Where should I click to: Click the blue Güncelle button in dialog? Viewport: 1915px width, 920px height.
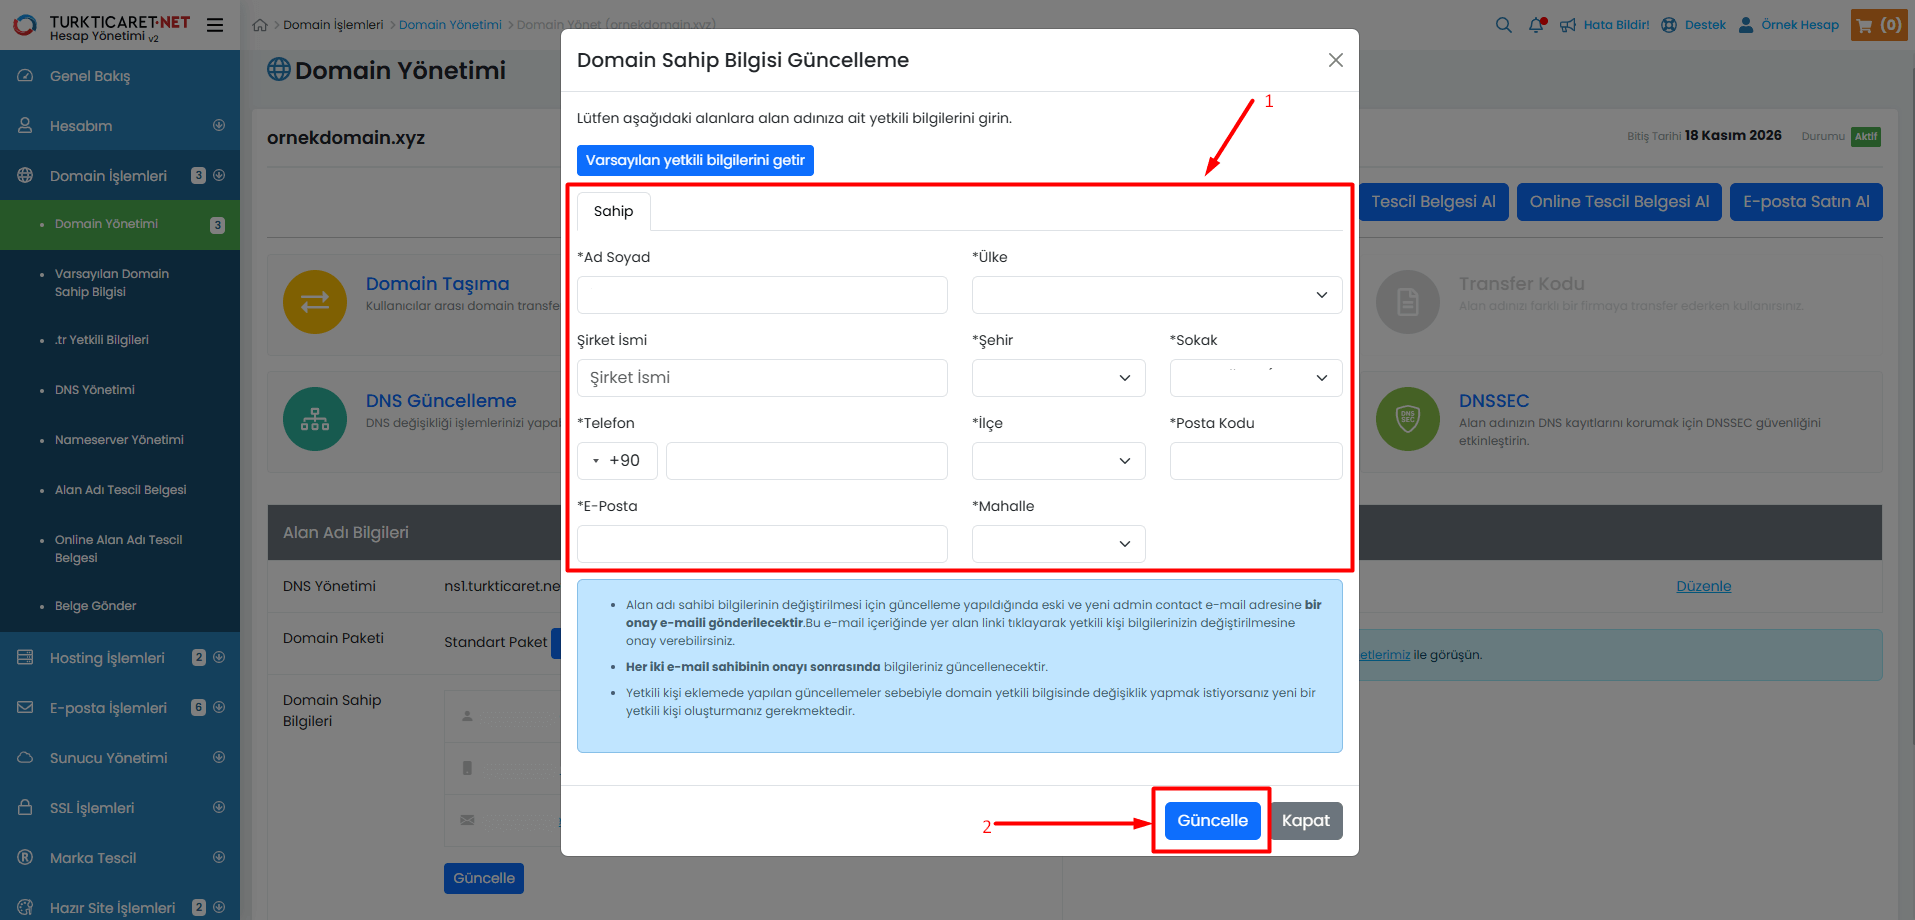tap(1212, 821)
